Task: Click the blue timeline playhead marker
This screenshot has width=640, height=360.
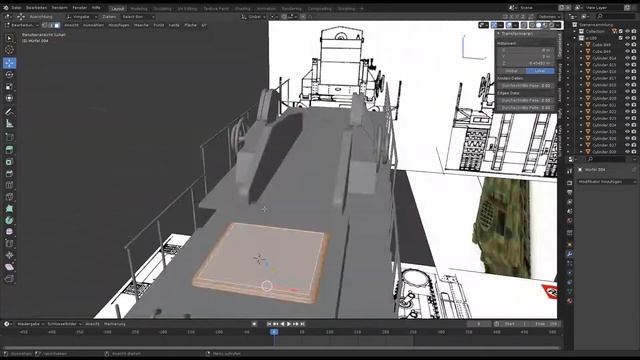Action: pyautogui.click(x=274, y=332)
